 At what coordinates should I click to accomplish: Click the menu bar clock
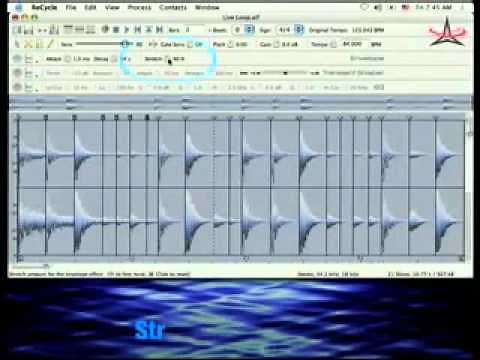(434, 7)
